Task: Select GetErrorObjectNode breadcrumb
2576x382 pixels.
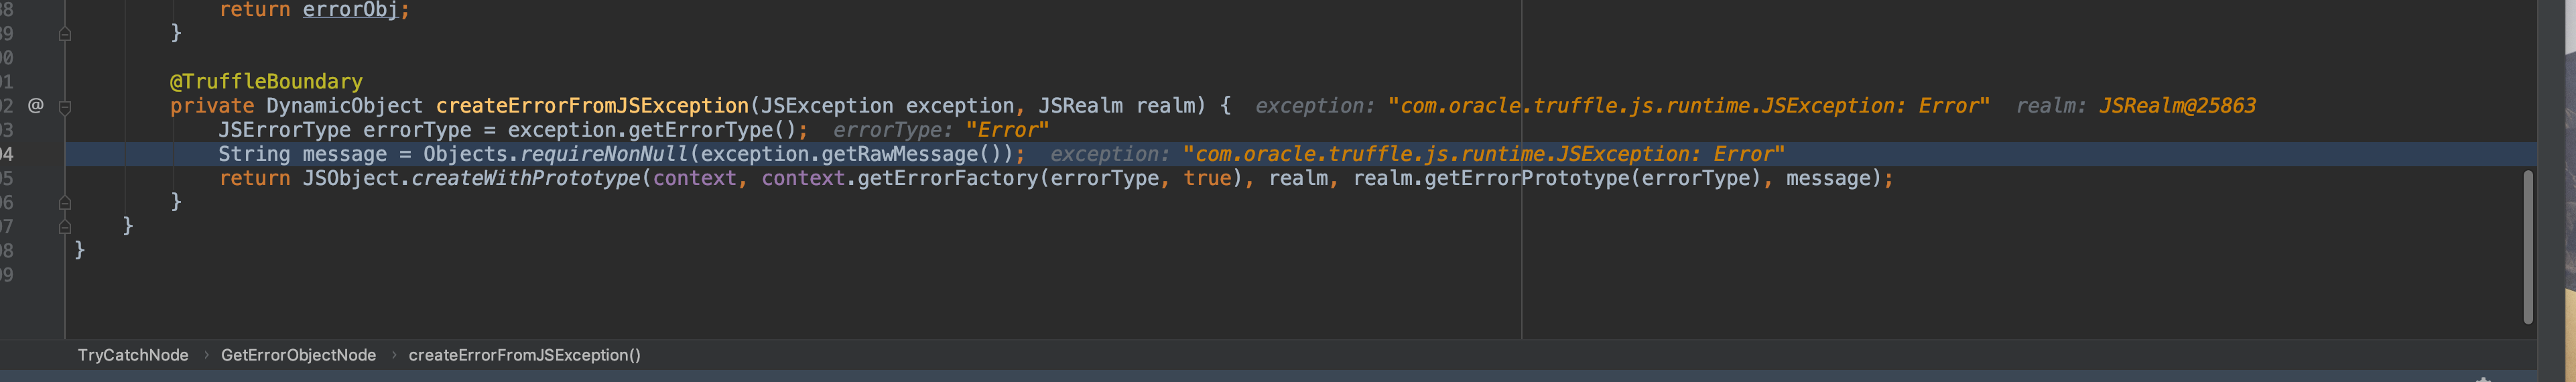Action: coord(298,355)
